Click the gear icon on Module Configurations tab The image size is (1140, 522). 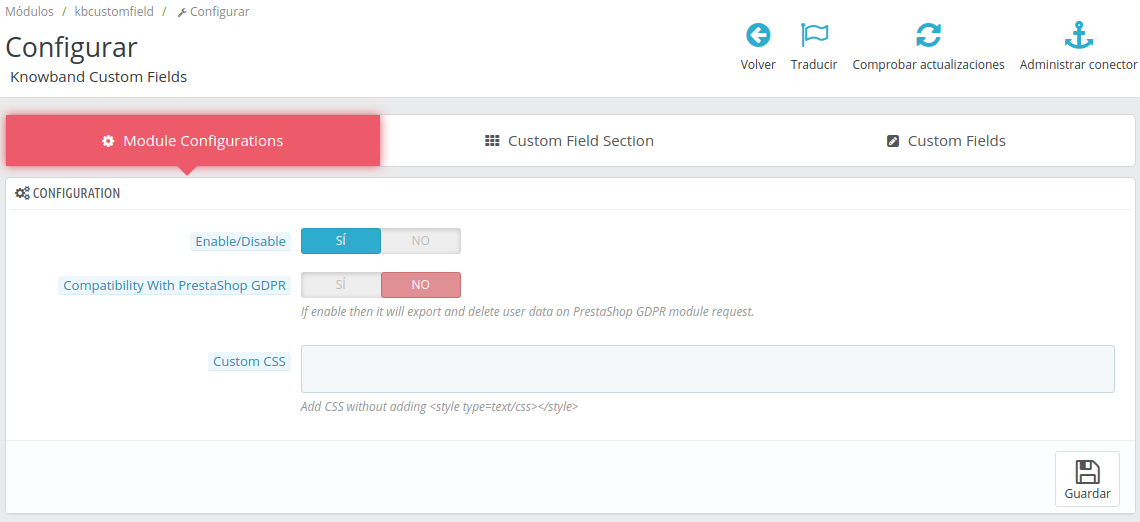(x=108, y=141)
